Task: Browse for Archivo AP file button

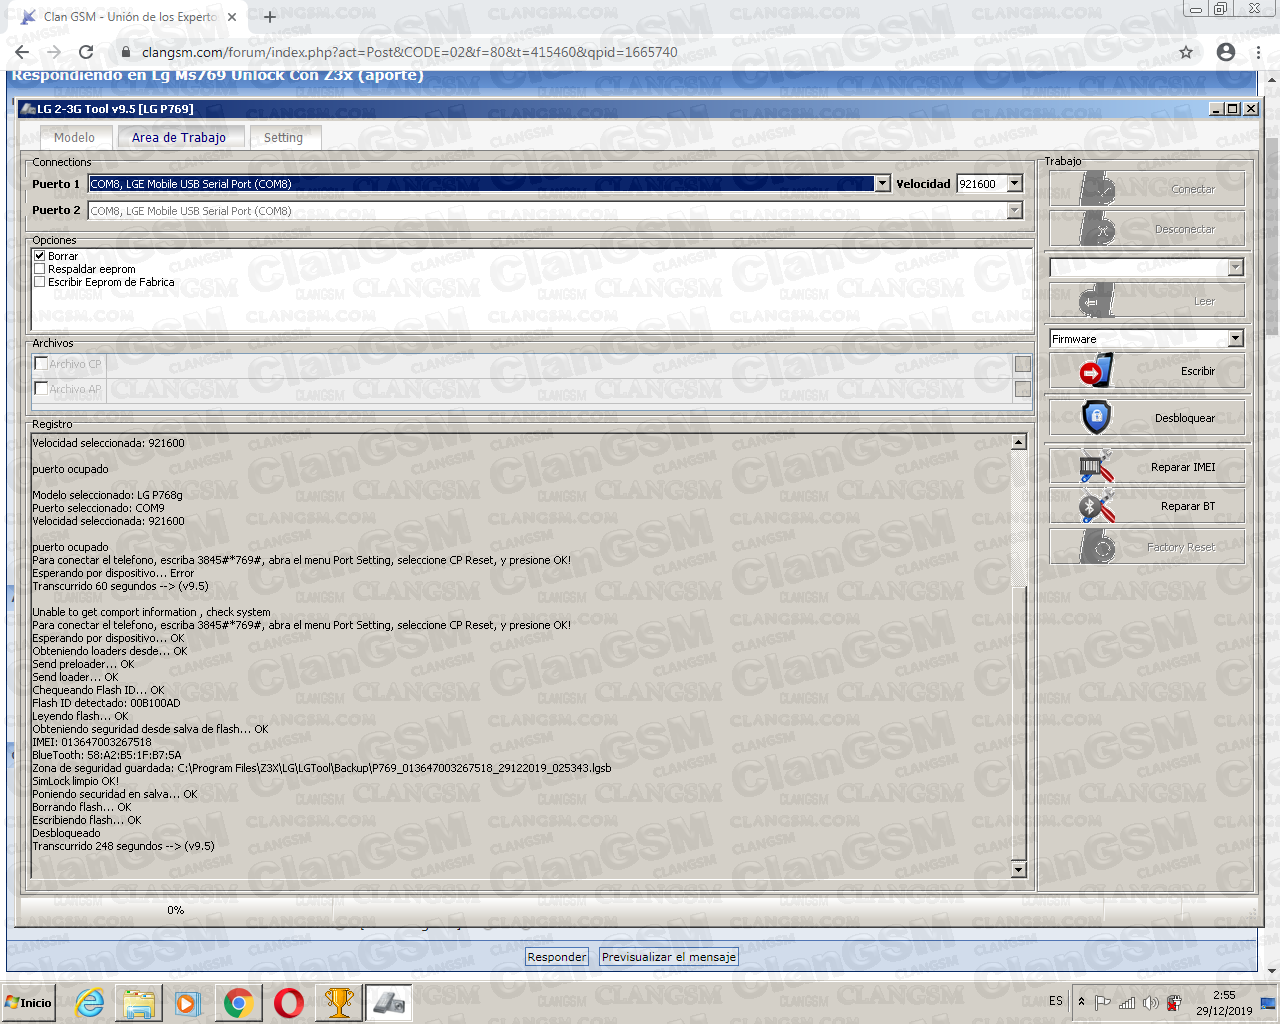Action: [x=1023, y=389]
